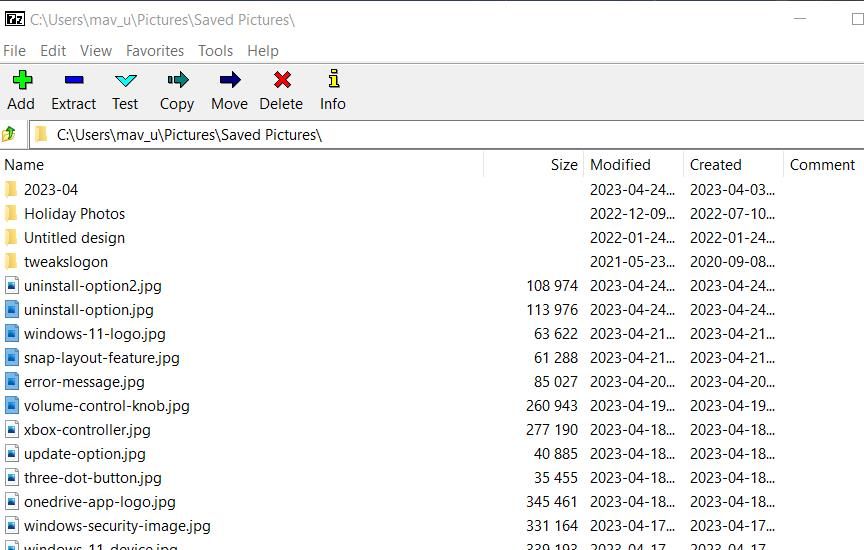864x550 pixels.
Task: Select the 2023-04 folder icon
Action: click(x=11, y=190)
